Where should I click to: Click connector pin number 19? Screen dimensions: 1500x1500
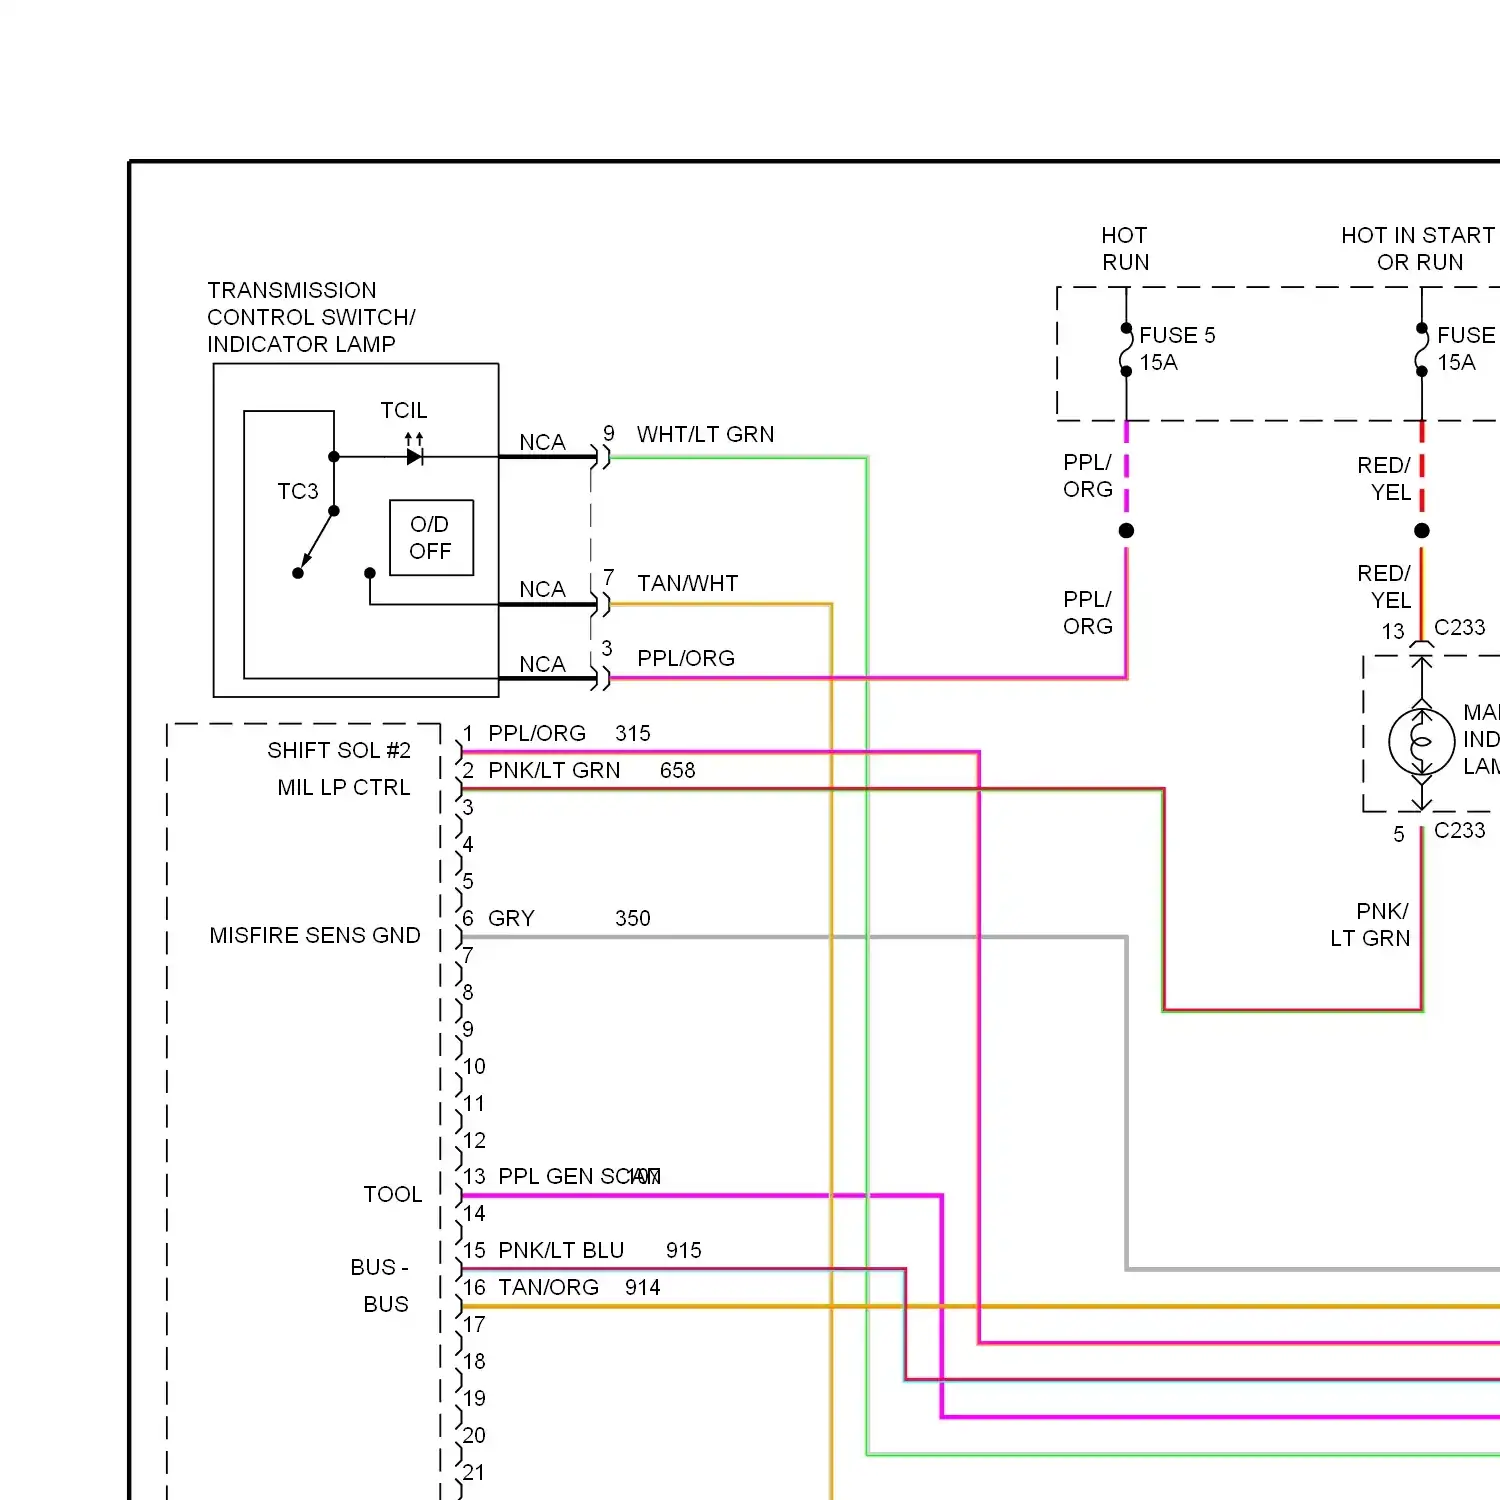click(474, 1399)
